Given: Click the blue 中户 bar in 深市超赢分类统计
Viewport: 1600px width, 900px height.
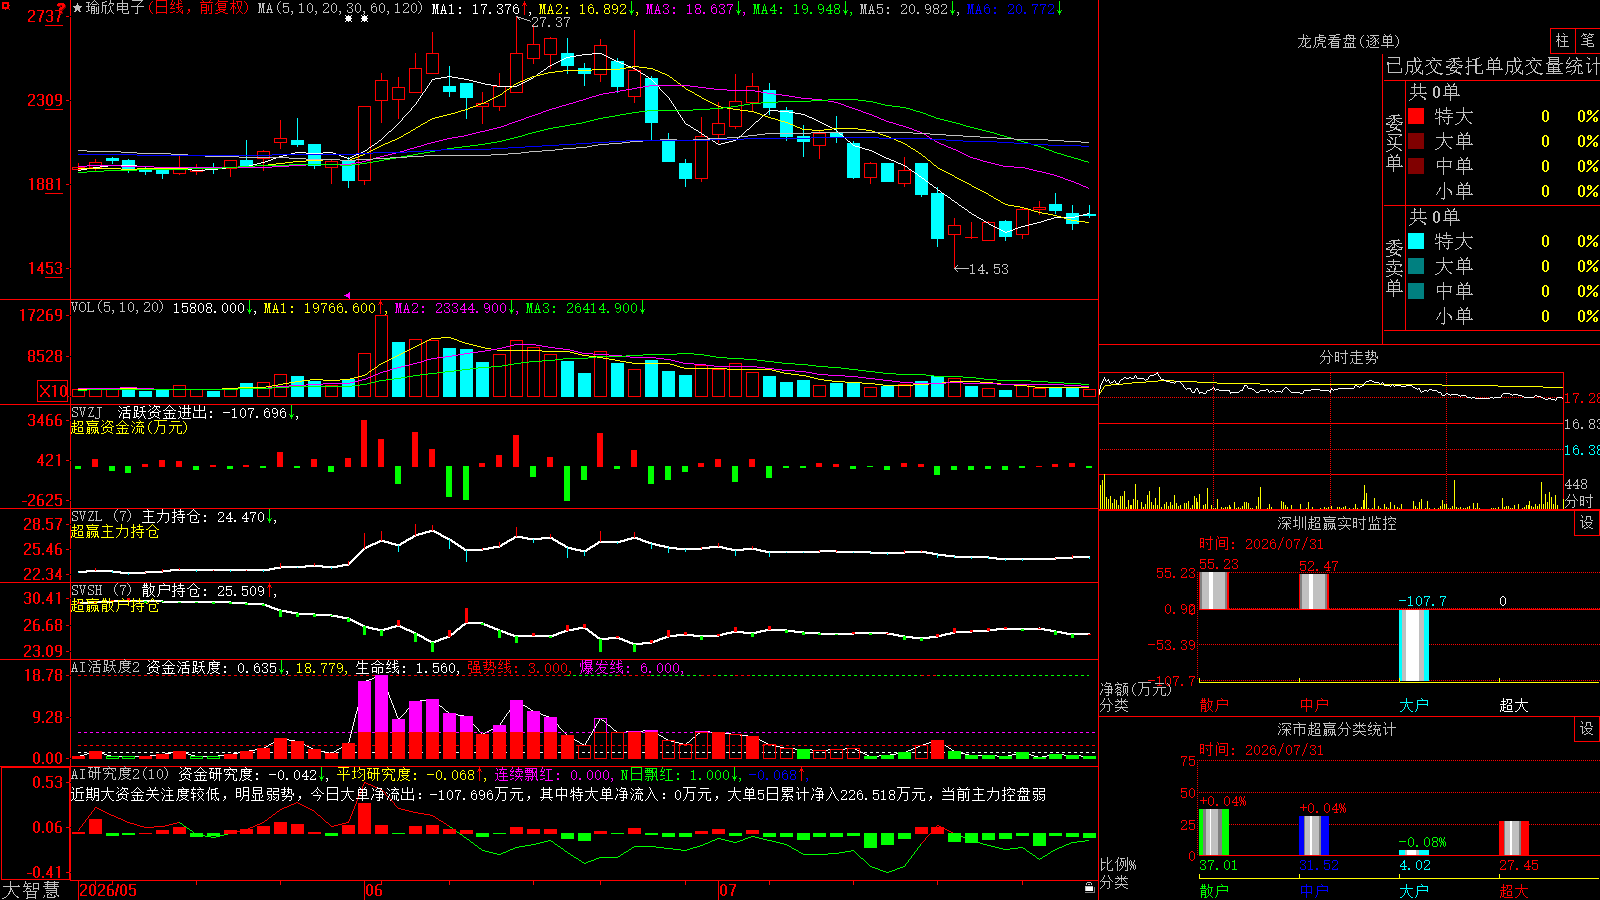Looking at the screenshot, I should point(1314,836).
